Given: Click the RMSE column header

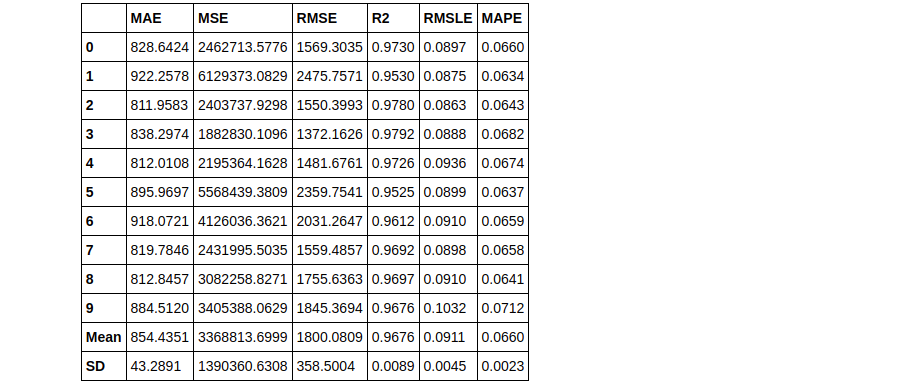Looking at the screenshot, I should (317, 19).
